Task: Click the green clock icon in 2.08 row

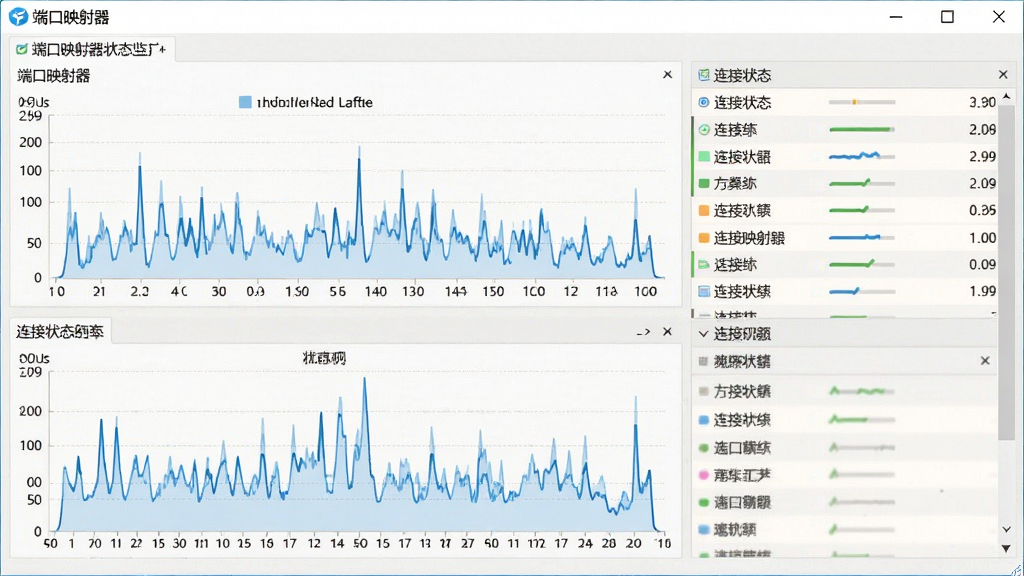Action: (703, 129)
